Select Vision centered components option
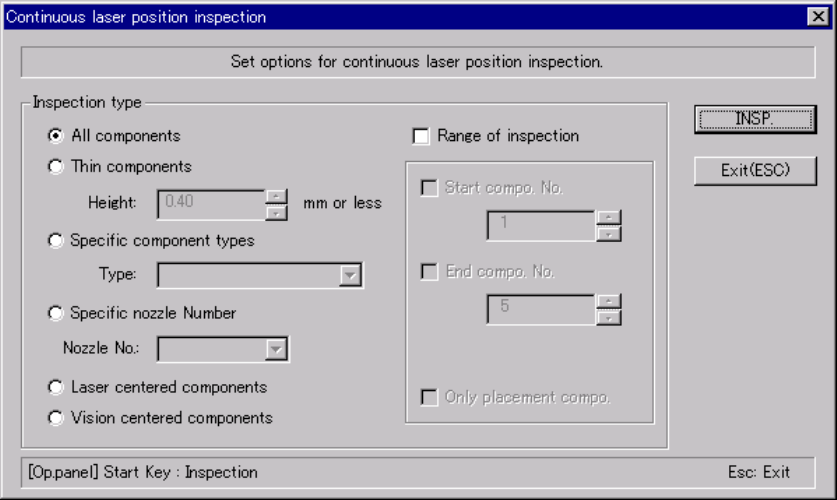Screen dimensions: 837x500 (56, 418)
